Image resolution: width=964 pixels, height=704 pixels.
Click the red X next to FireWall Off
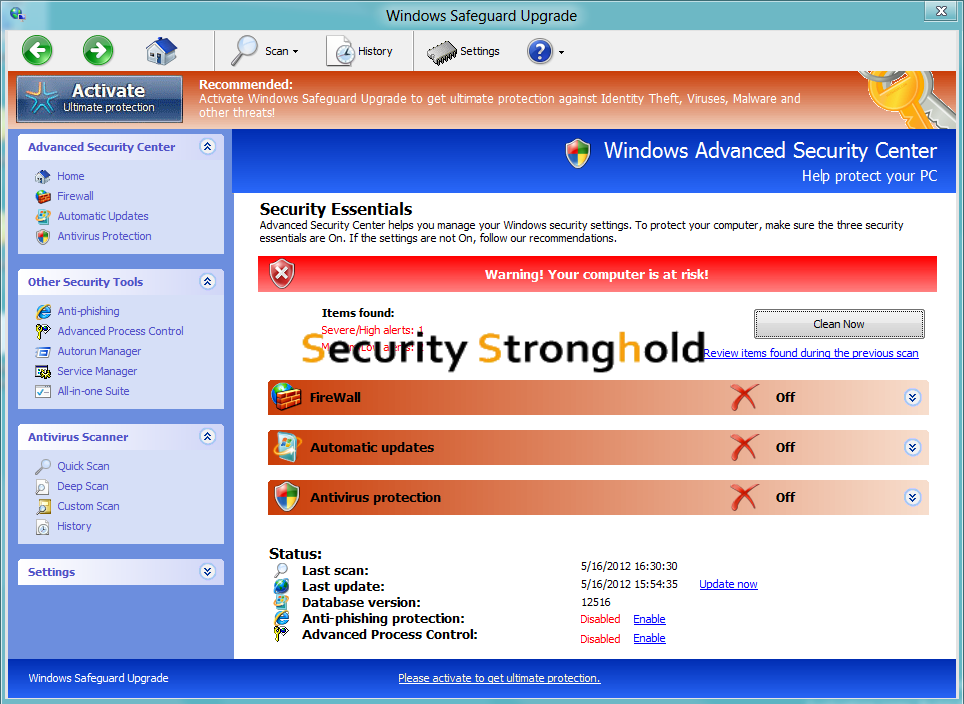tap(744, 397)
